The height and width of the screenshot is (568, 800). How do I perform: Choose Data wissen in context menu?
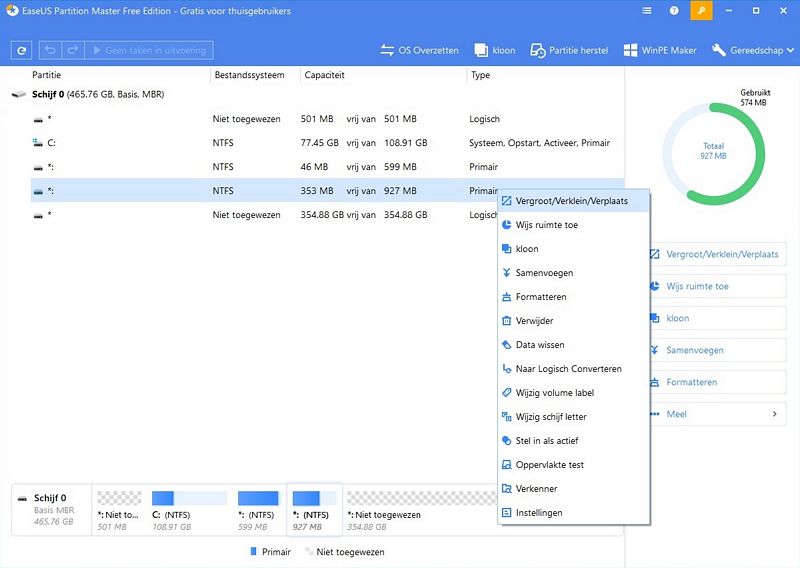[x=573, y=345]
